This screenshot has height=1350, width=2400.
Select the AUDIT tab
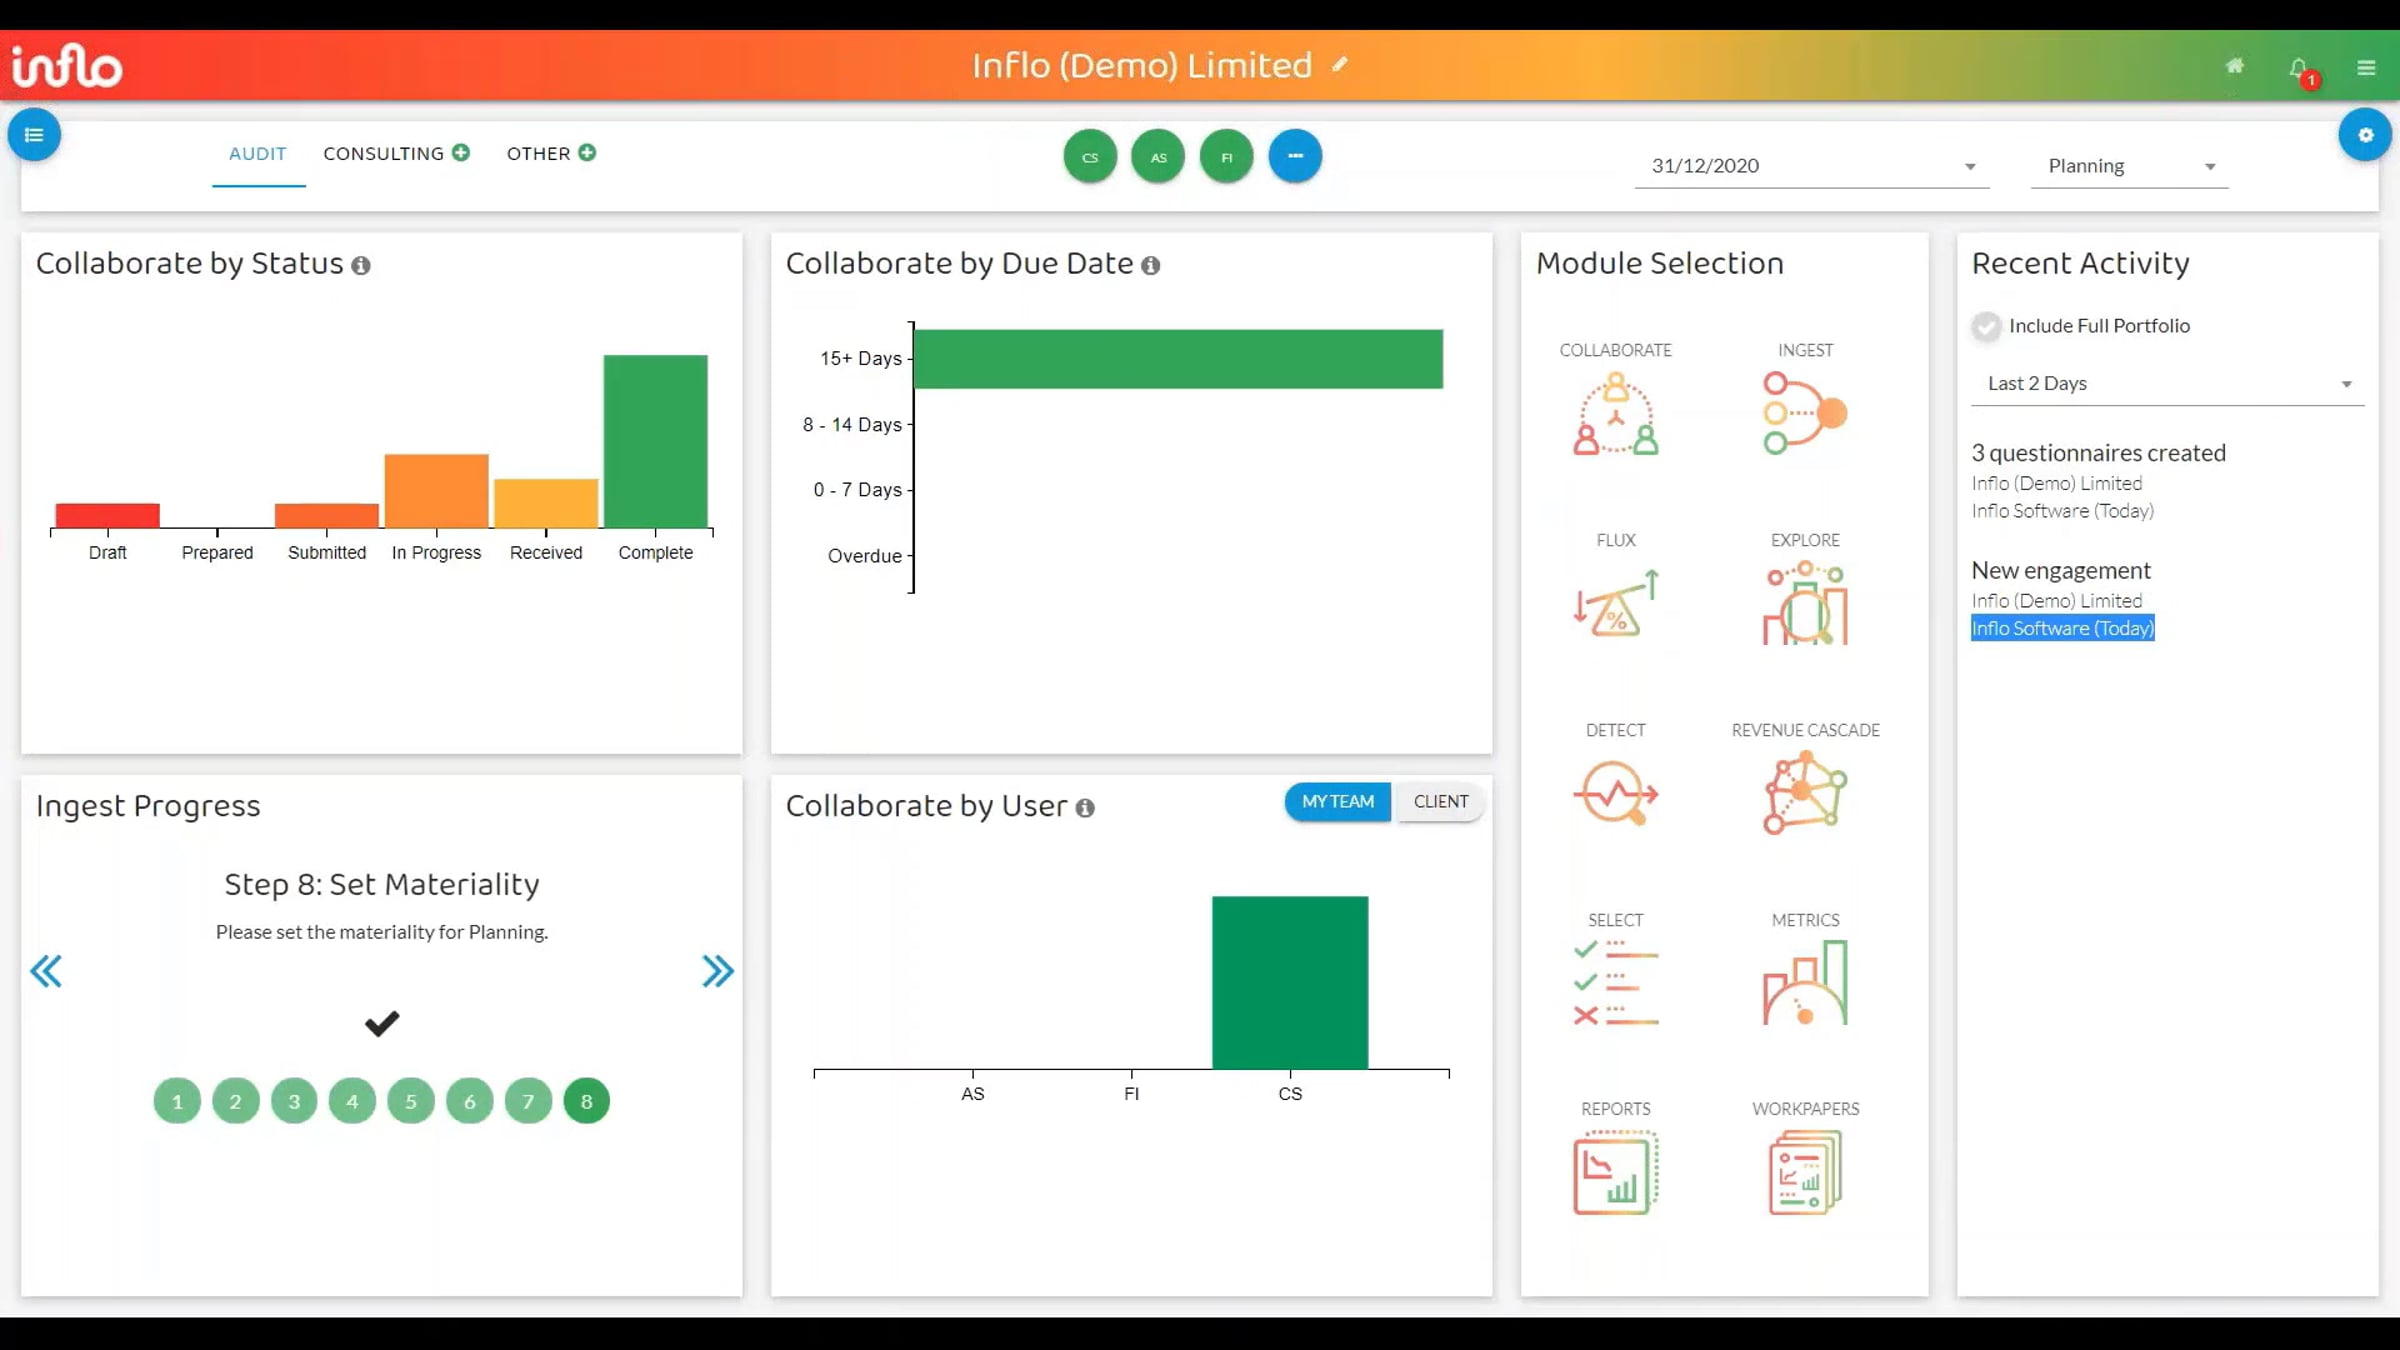(x=258, y=154)
